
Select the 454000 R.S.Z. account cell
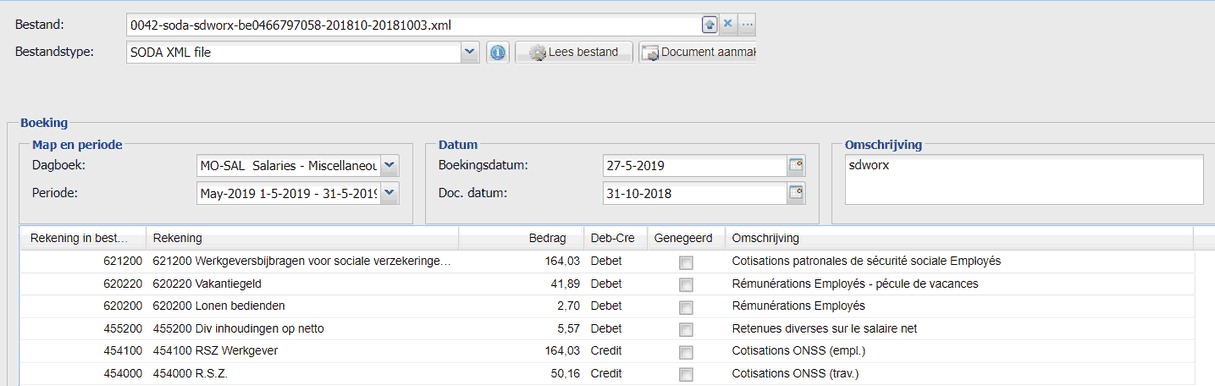302,374
